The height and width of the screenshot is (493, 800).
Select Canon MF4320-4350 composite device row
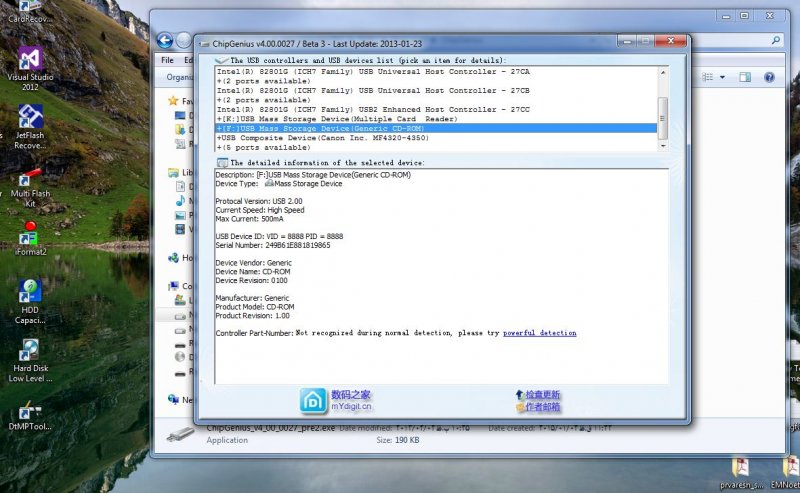point(436,138)
